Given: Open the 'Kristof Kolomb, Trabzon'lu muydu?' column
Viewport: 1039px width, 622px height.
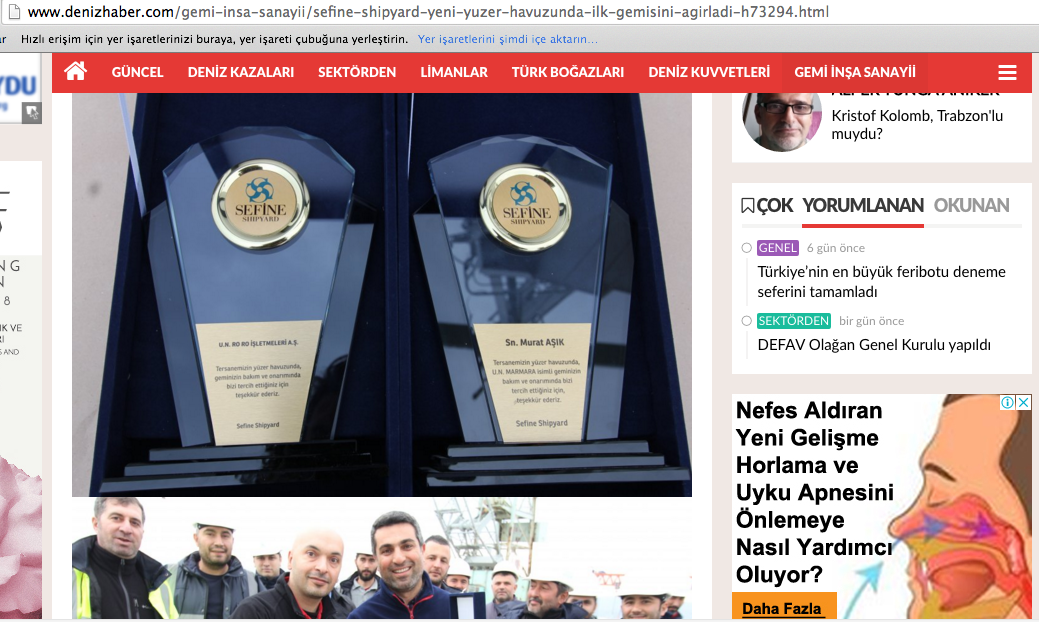Looking at the screenshot, I should pos(917,125).
